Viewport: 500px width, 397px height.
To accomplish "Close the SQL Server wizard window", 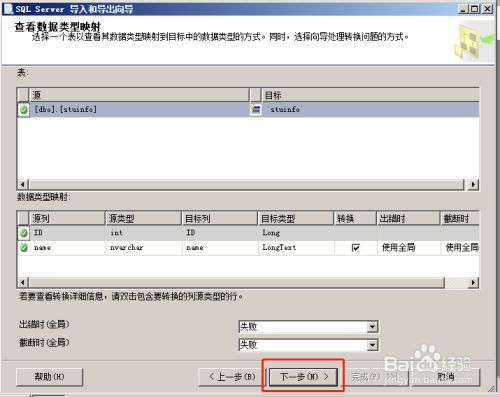I will tap(487, 8).
